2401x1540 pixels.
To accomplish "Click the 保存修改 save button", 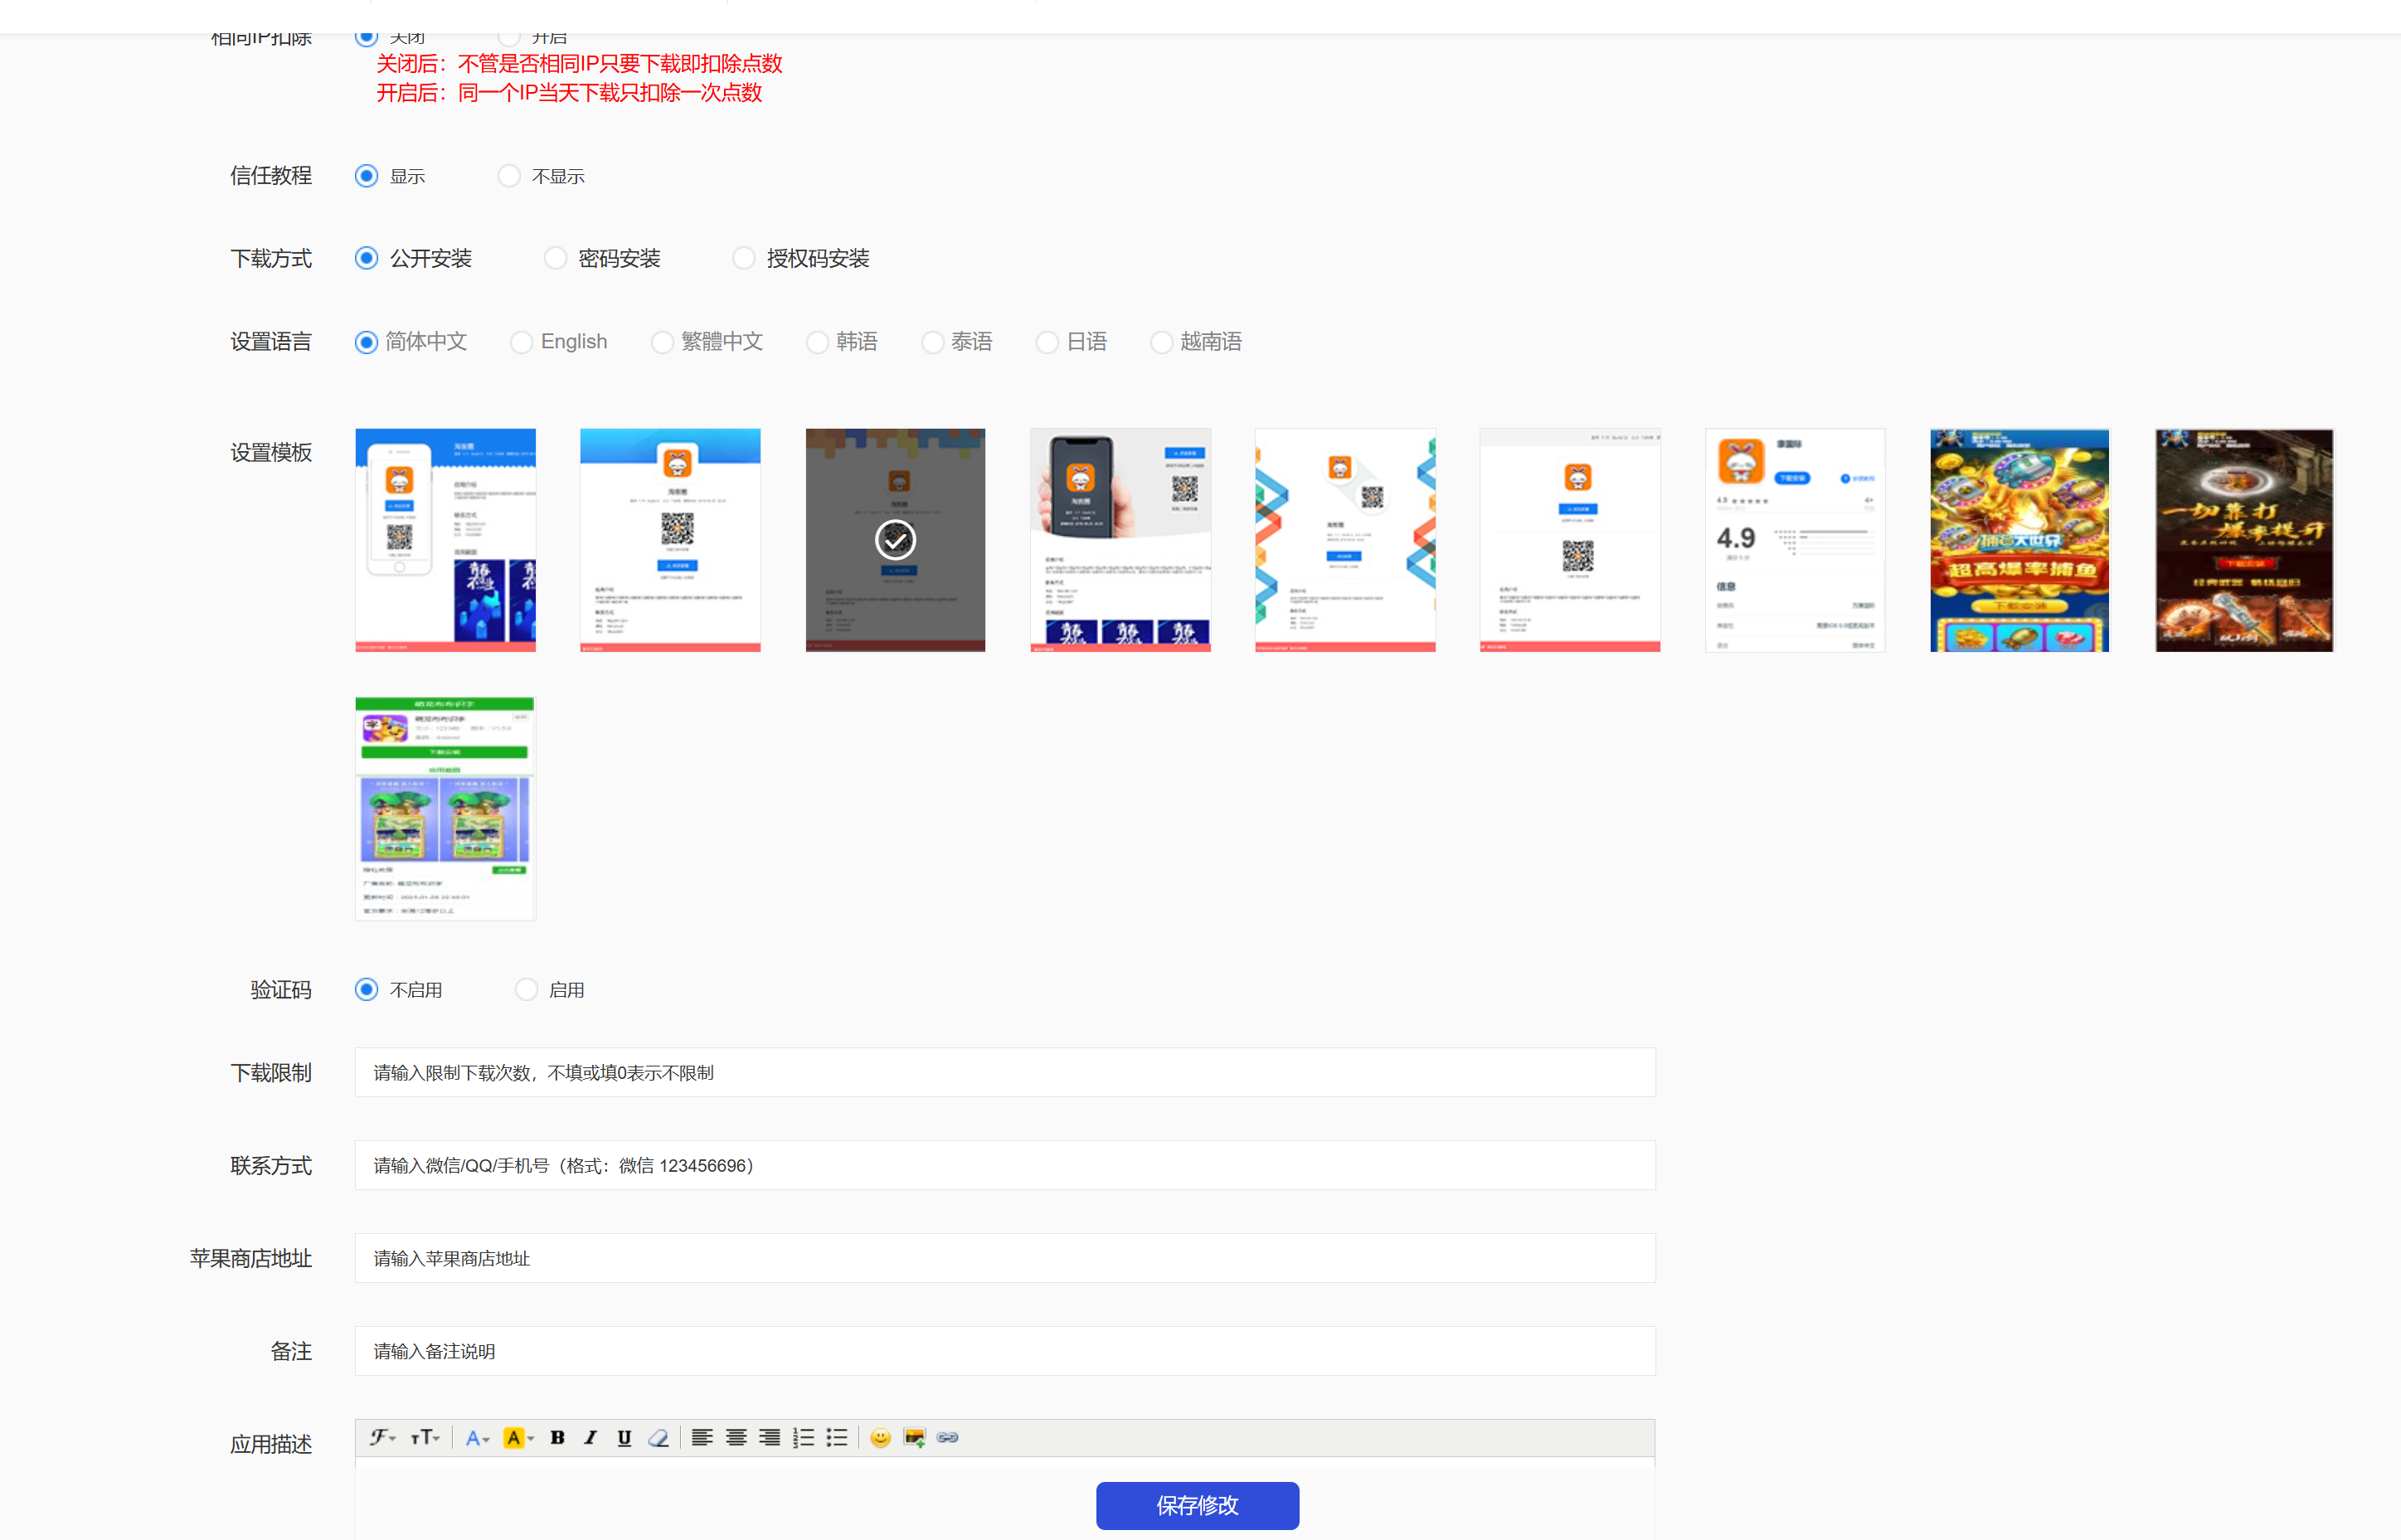I will click(1197, 1505).
